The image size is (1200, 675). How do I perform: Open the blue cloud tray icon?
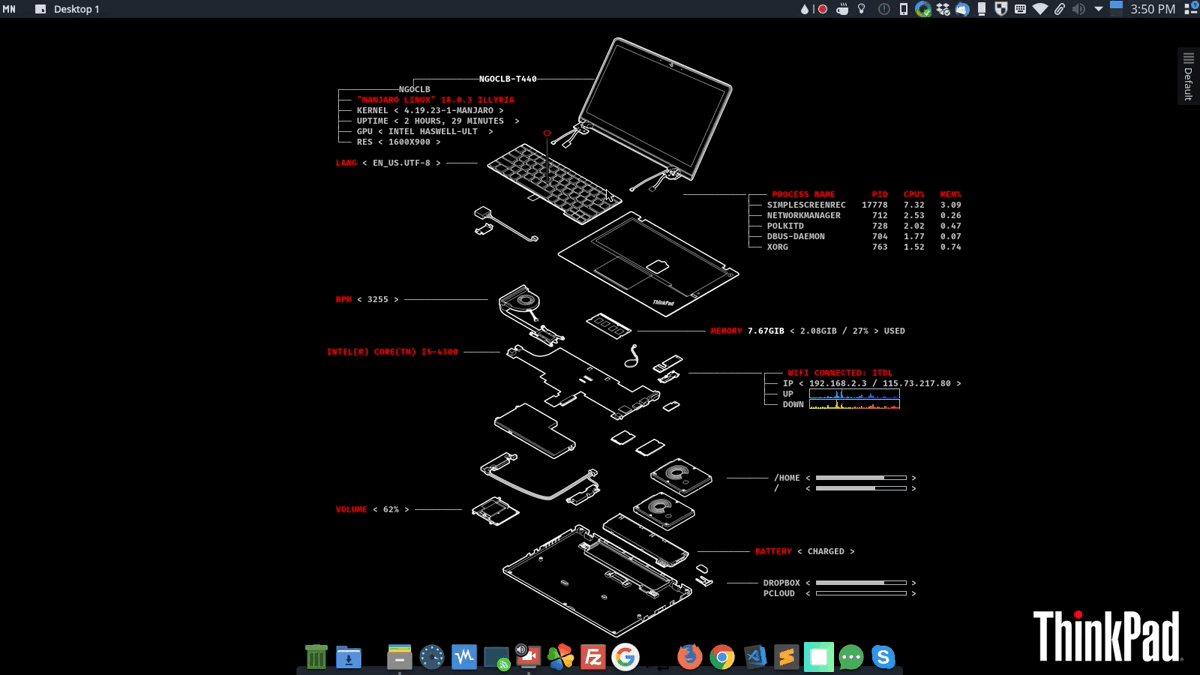pyautogui.click(x=962, y=9)
